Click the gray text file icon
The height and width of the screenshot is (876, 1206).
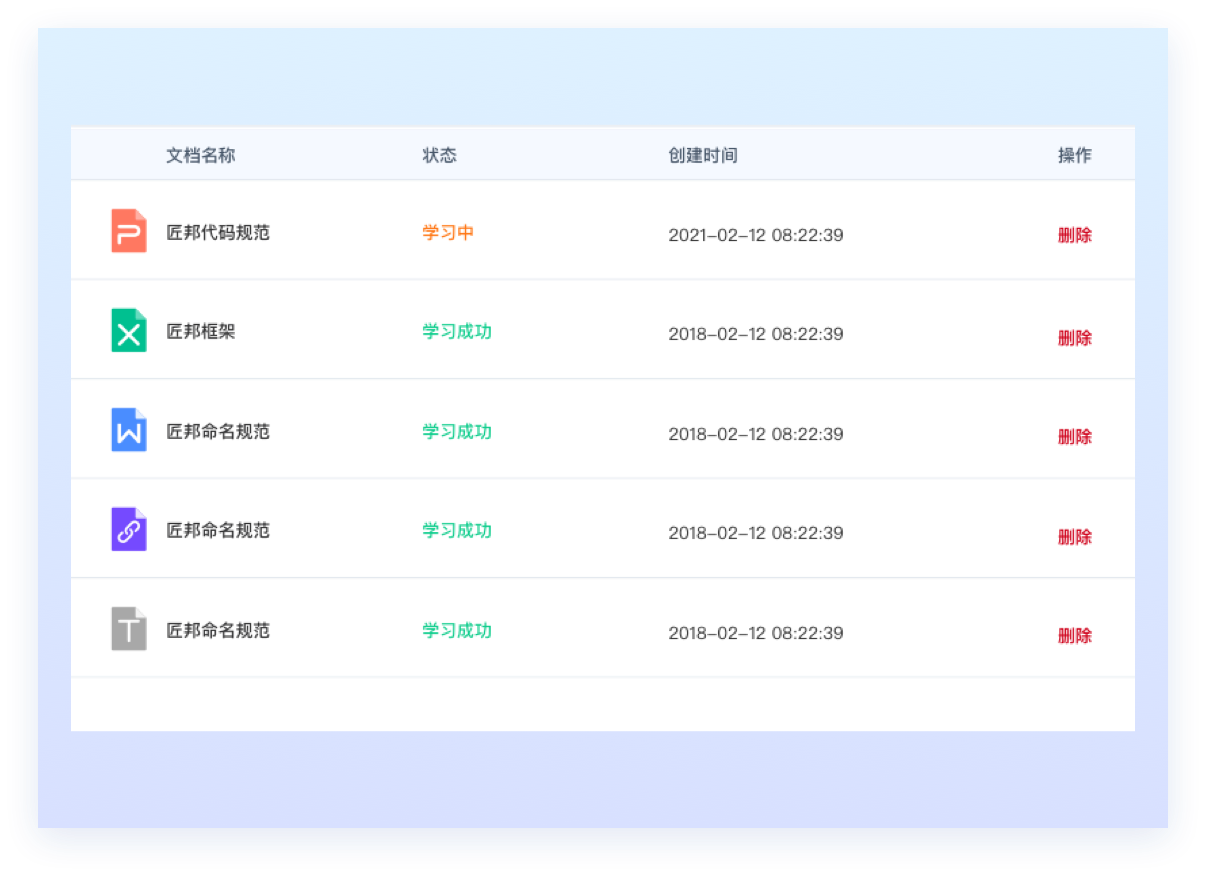point(128,630)
